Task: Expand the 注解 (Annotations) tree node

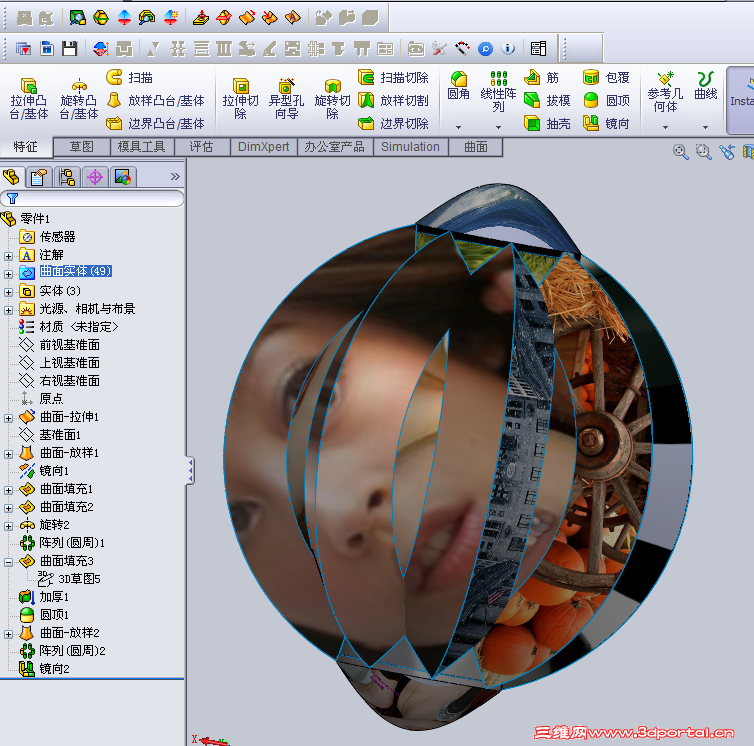Action: pyautogui.click(x=8, y=256)
